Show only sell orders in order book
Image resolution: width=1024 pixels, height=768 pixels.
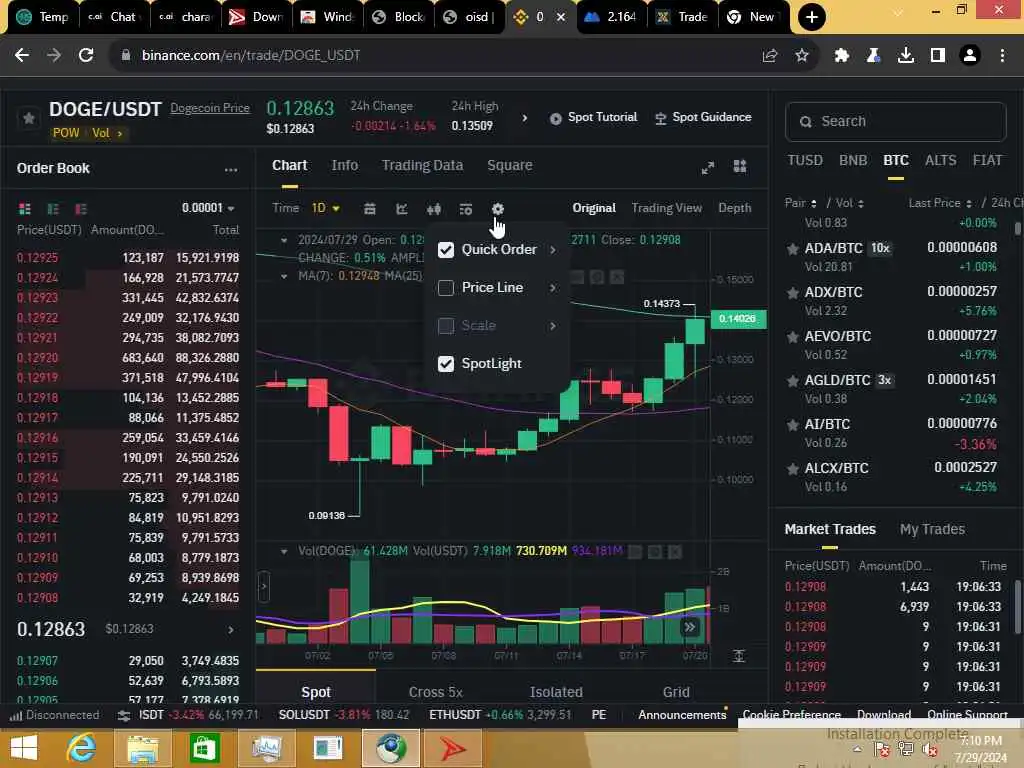coord(81,209)
